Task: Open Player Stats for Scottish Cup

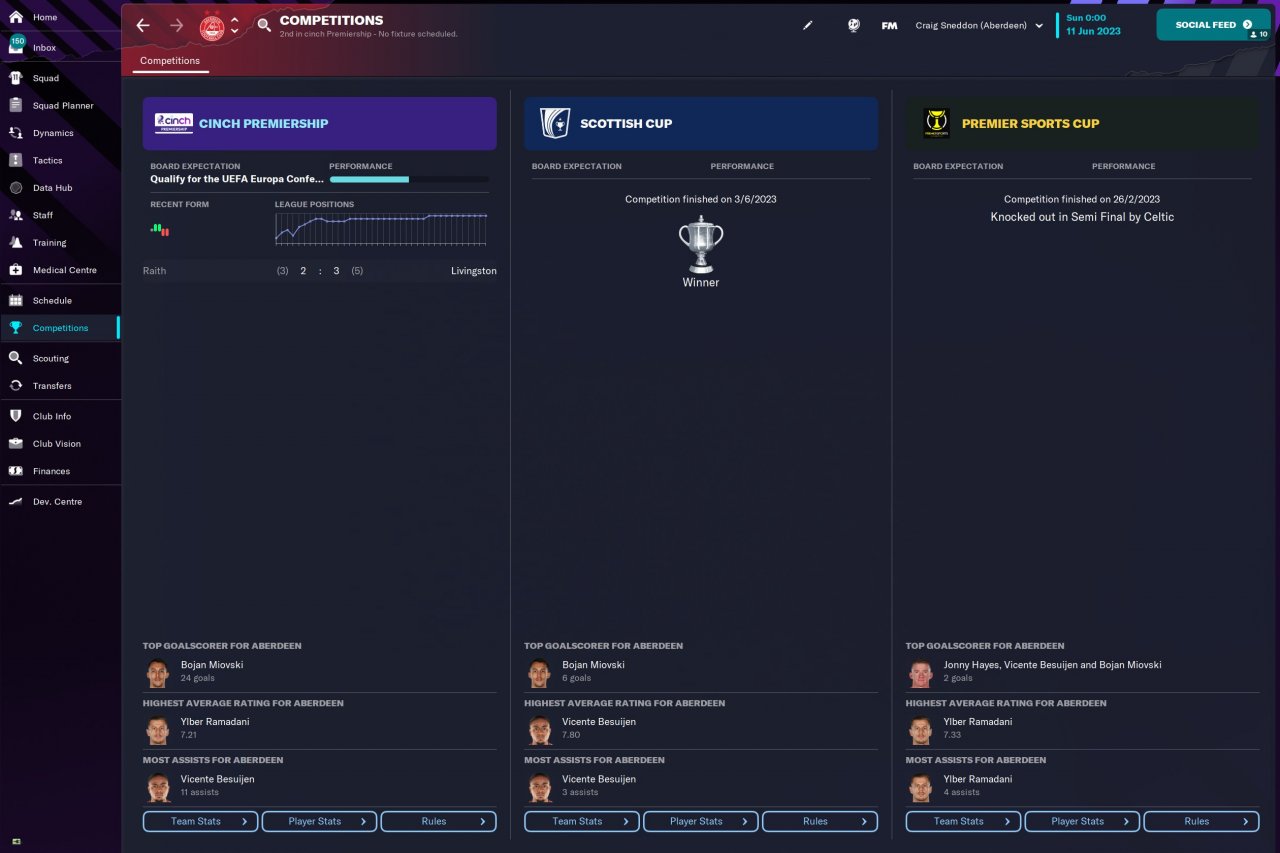Action: (701, 821)
